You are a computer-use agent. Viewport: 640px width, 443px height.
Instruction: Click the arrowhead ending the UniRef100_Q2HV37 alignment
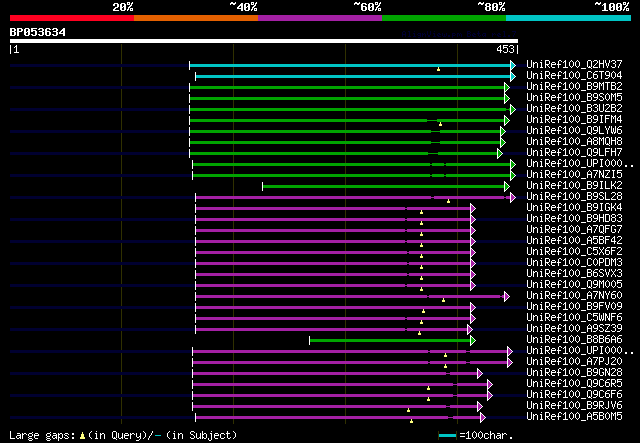[513, 65]
